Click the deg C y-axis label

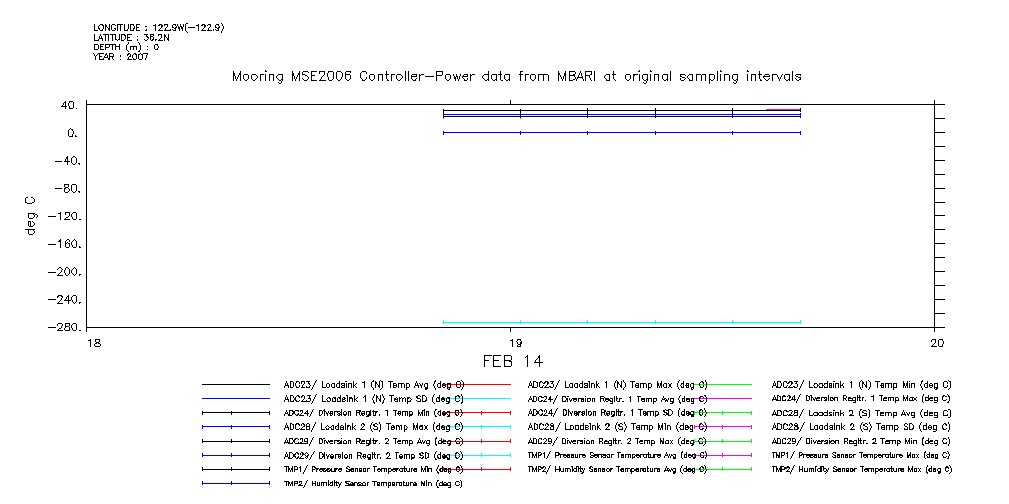click(32, 215)
